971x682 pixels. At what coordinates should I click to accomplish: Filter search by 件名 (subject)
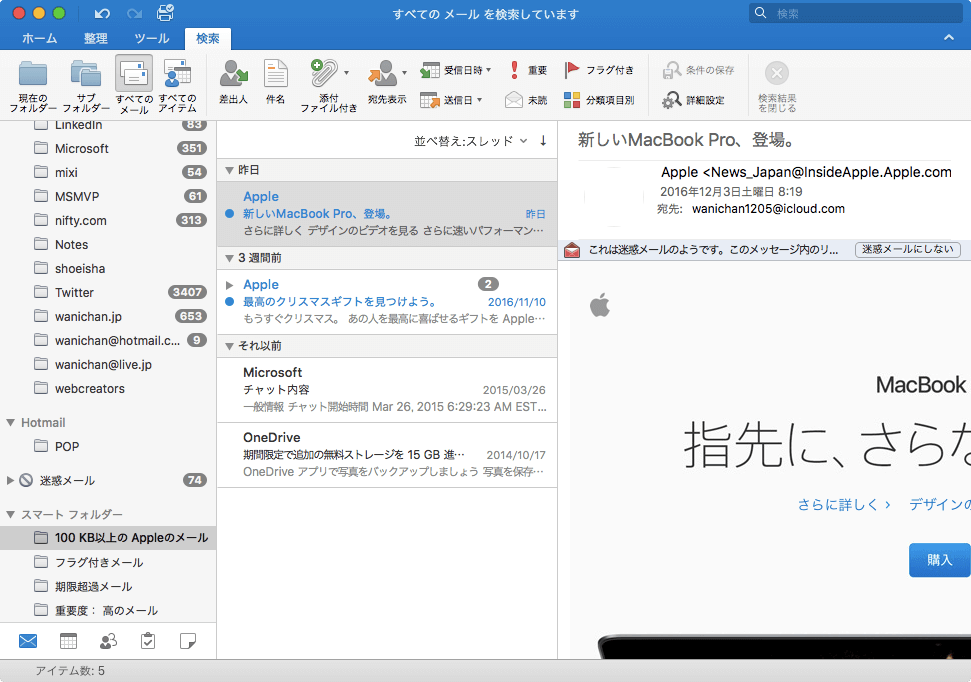point(276,82)
